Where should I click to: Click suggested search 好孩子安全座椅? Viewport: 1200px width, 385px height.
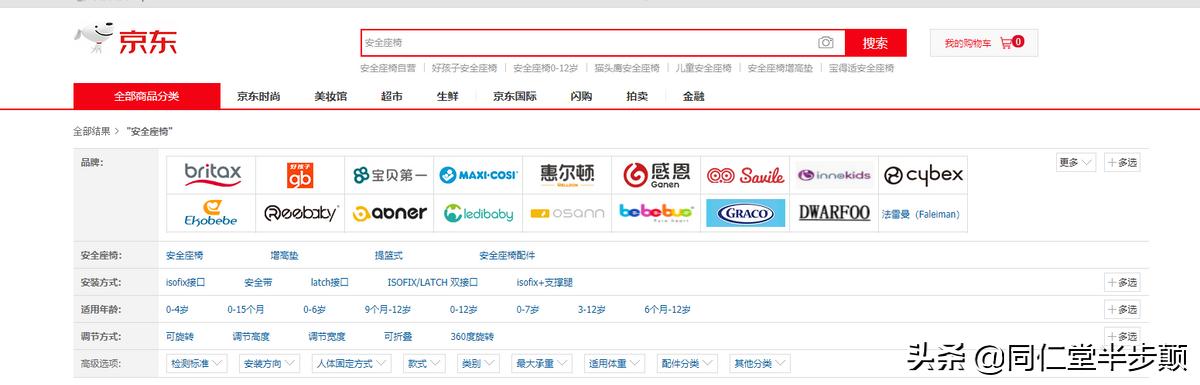[x=464, y=68]
